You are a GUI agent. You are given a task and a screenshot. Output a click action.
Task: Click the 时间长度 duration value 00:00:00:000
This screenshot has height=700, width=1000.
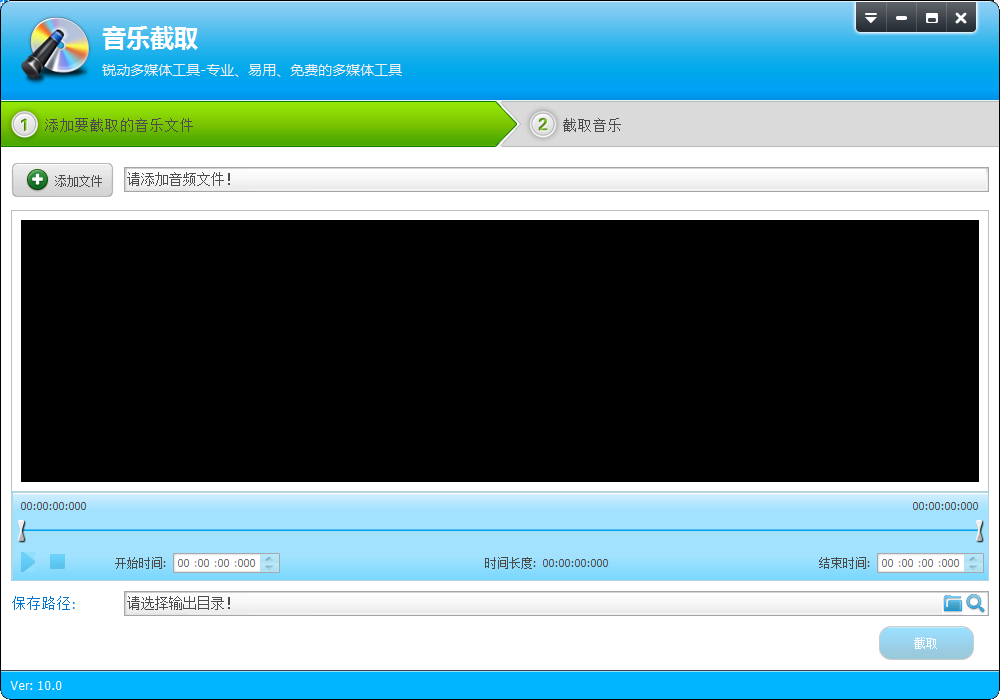pyautogui.click(x=575, y=563)
